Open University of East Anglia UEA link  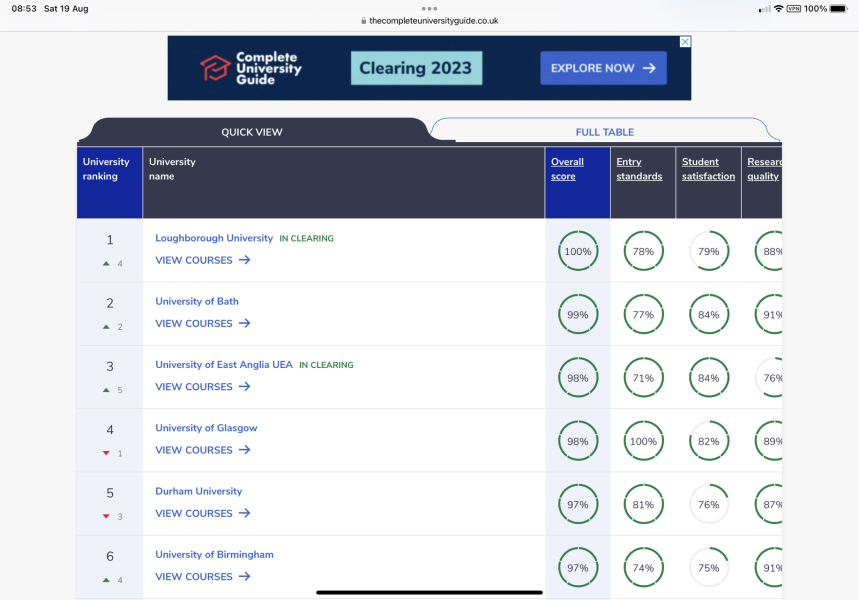click(224, 364)
